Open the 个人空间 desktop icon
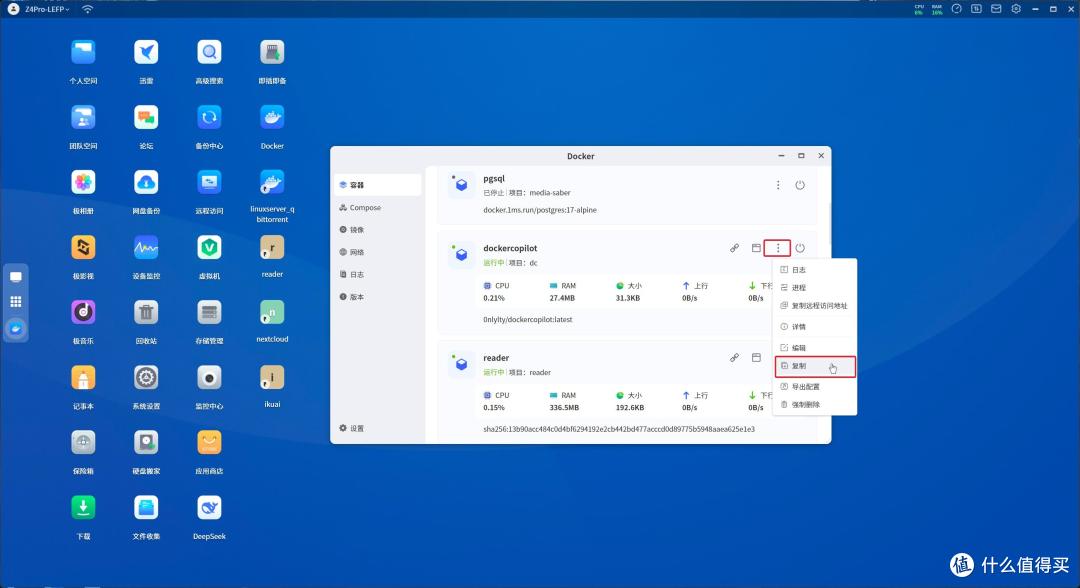Image resolution: width=1080 pixels, height=588 pixels. click(83, 53)
